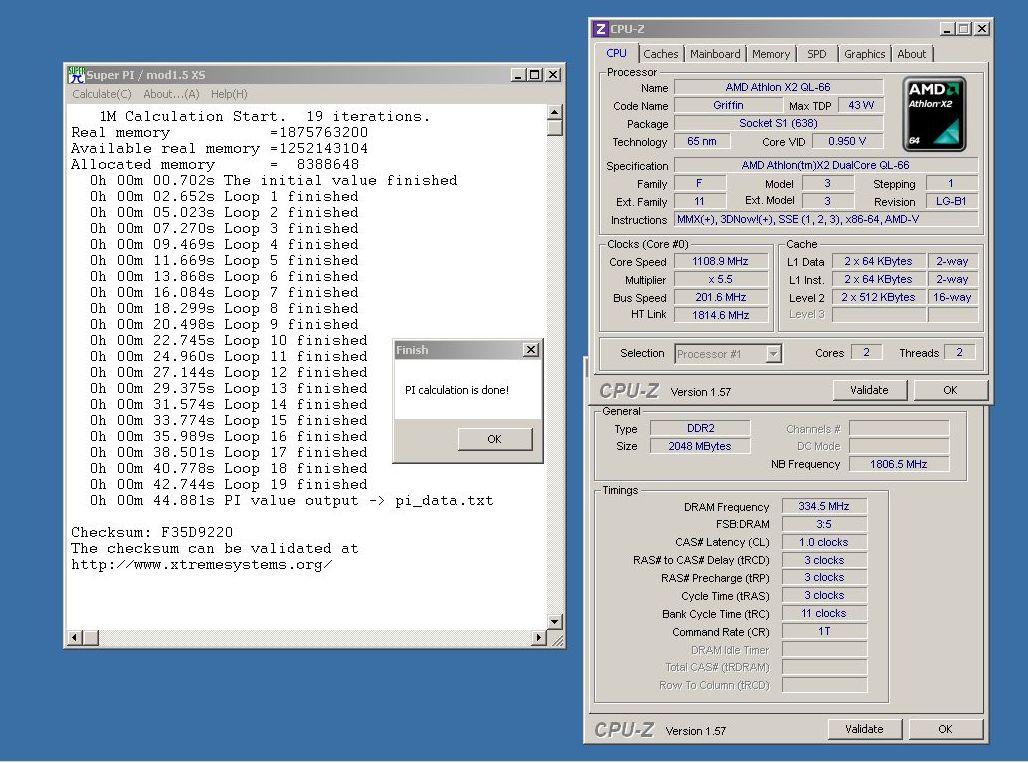The width and height of the screenshot is (1028, 763).
Task: Switch to the Mainboard tab in CPU-Z
Action: pyautogui.click(x=715, y=54)
